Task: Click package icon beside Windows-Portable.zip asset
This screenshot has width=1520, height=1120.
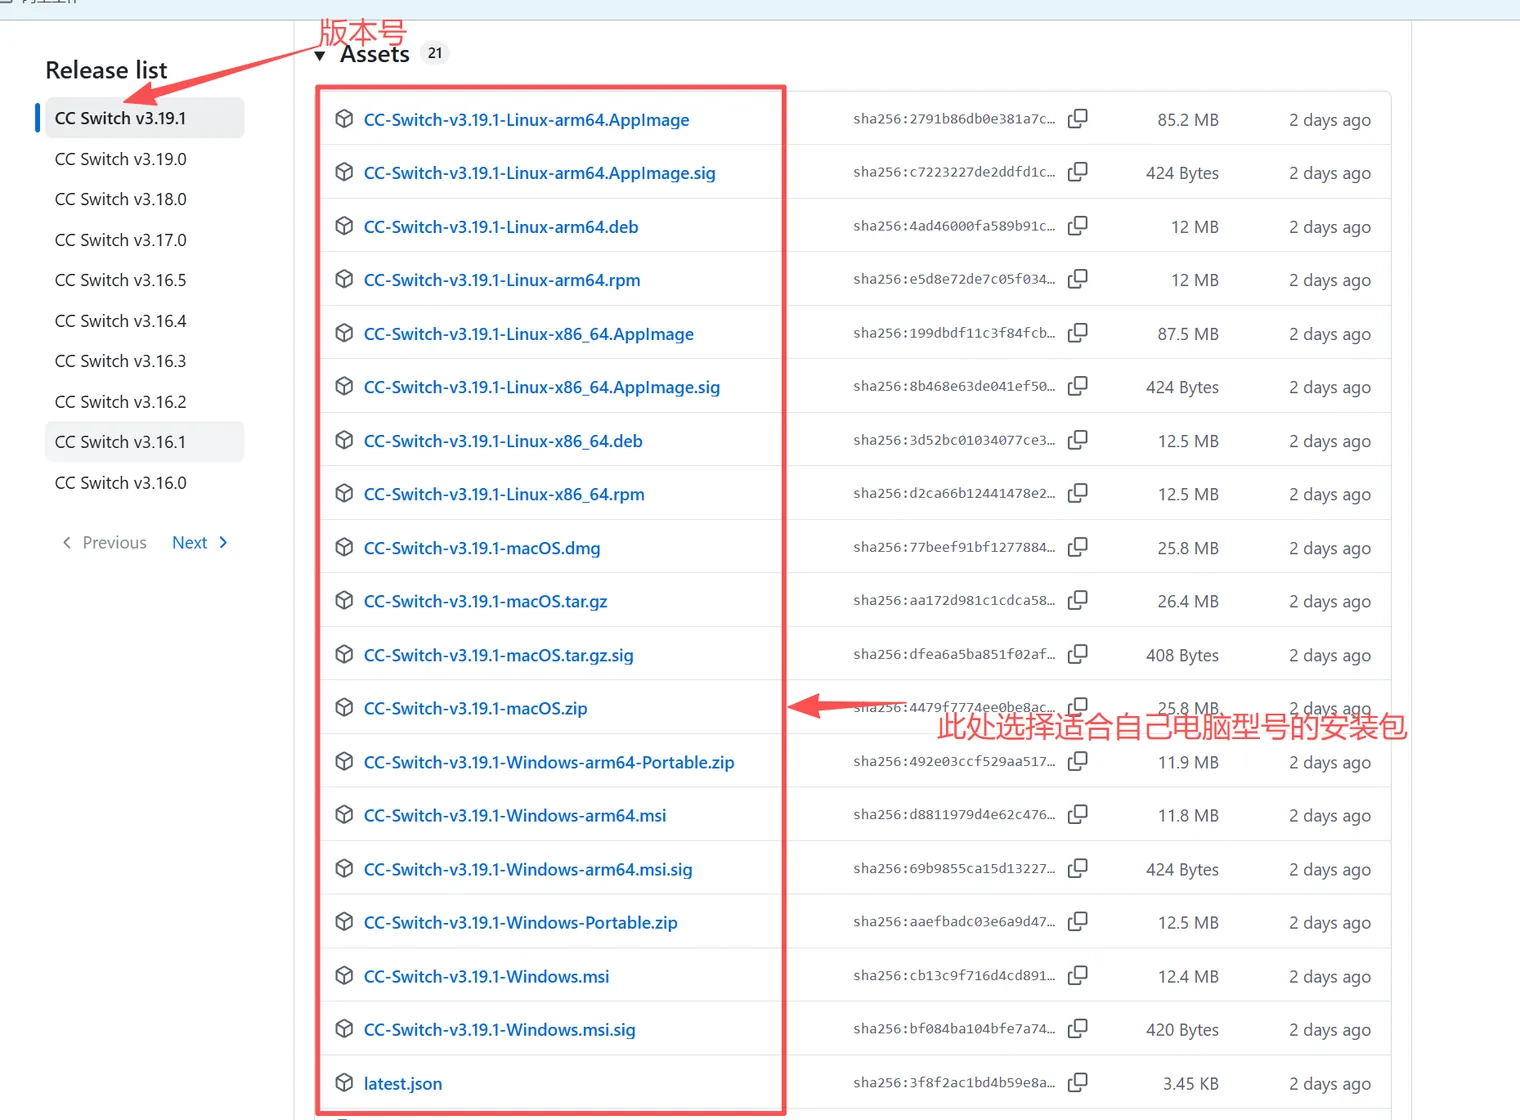Action: click(344, 922)
